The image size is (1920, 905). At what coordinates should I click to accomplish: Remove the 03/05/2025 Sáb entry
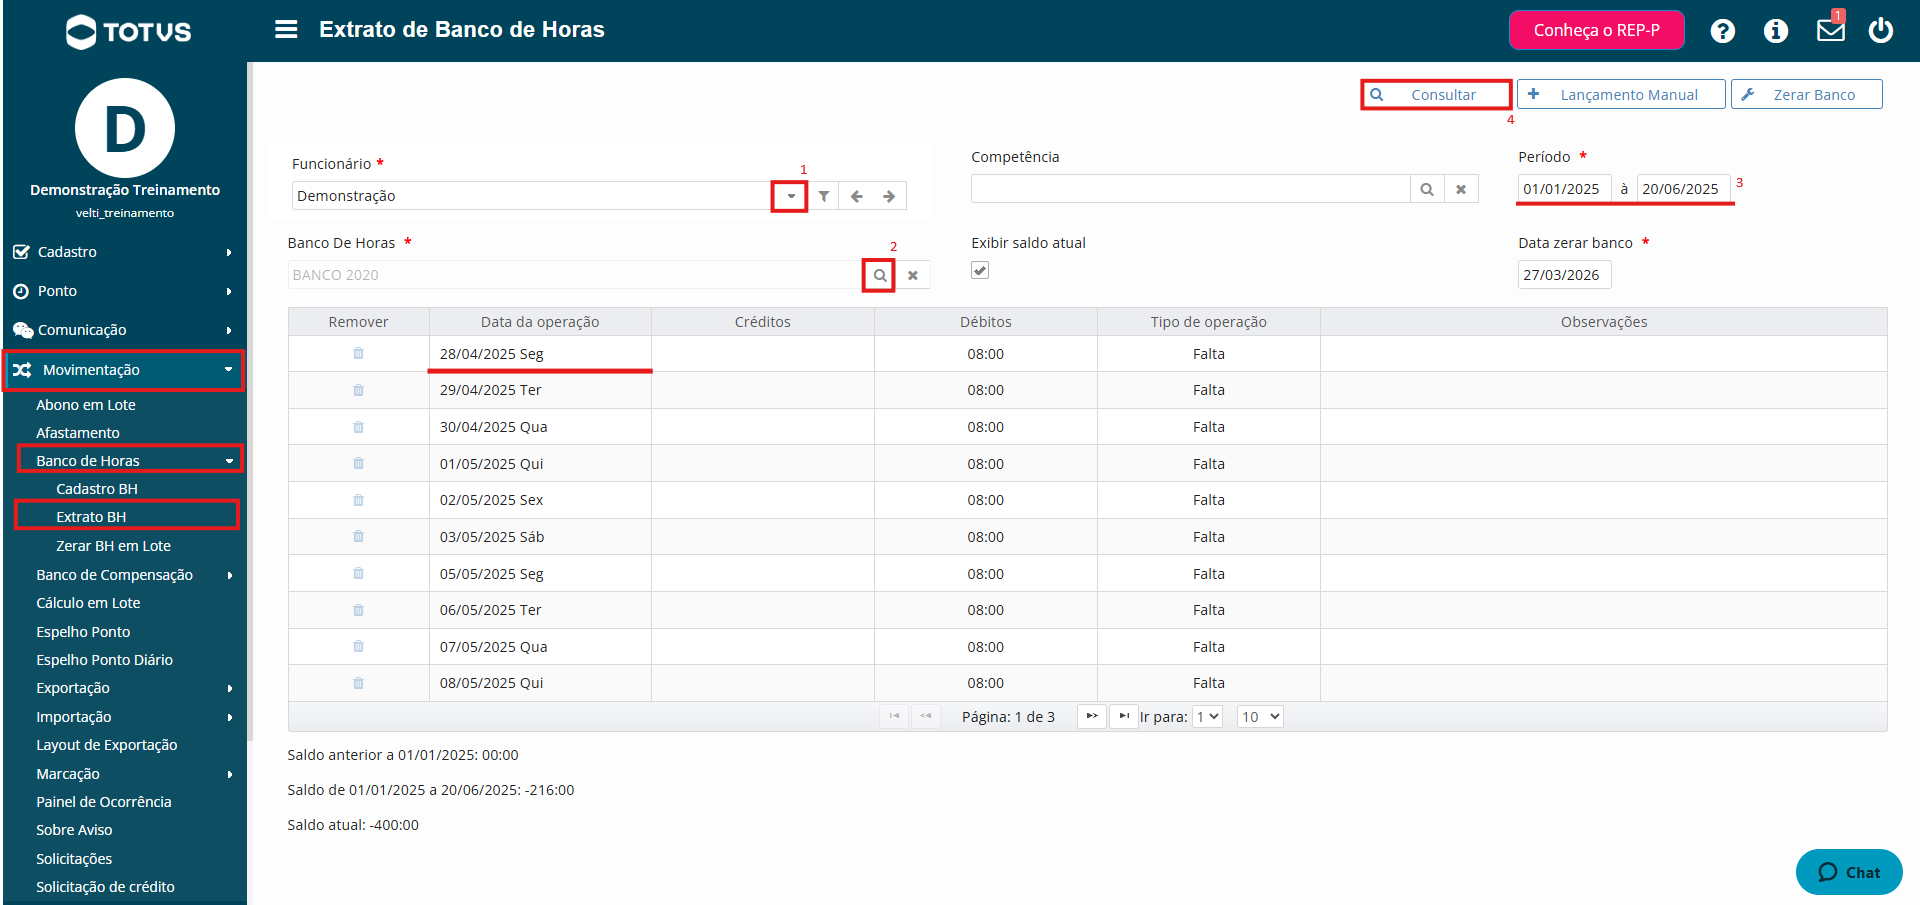[358, 536]
